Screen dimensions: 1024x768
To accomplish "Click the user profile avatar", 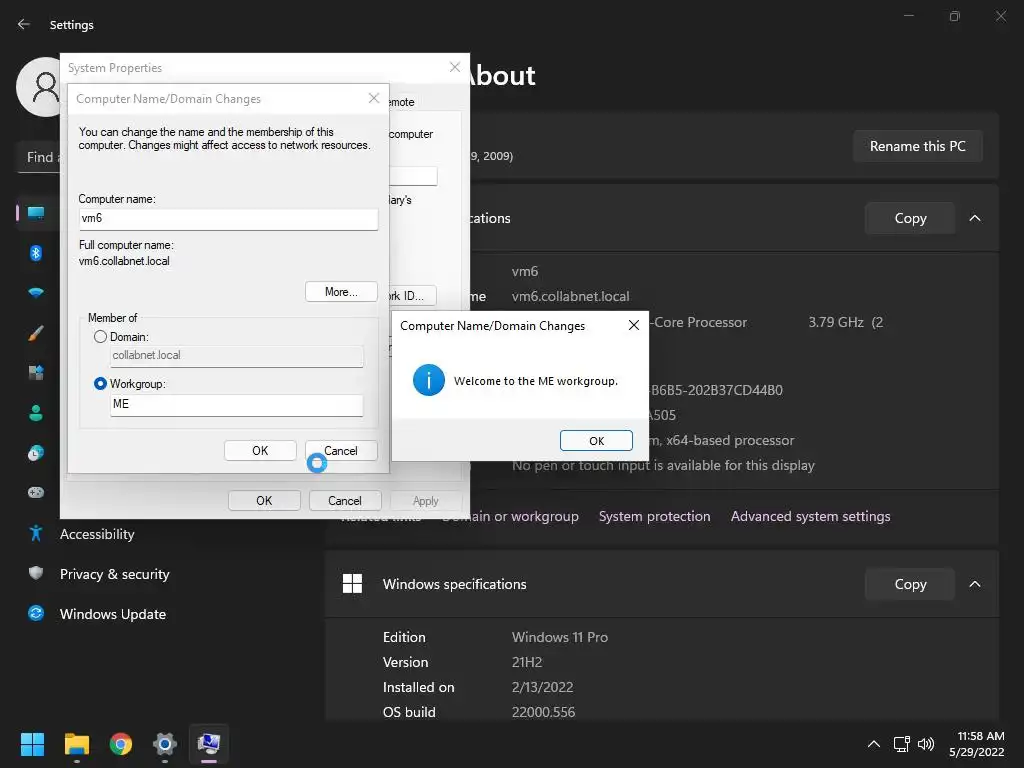I will 38,86.
